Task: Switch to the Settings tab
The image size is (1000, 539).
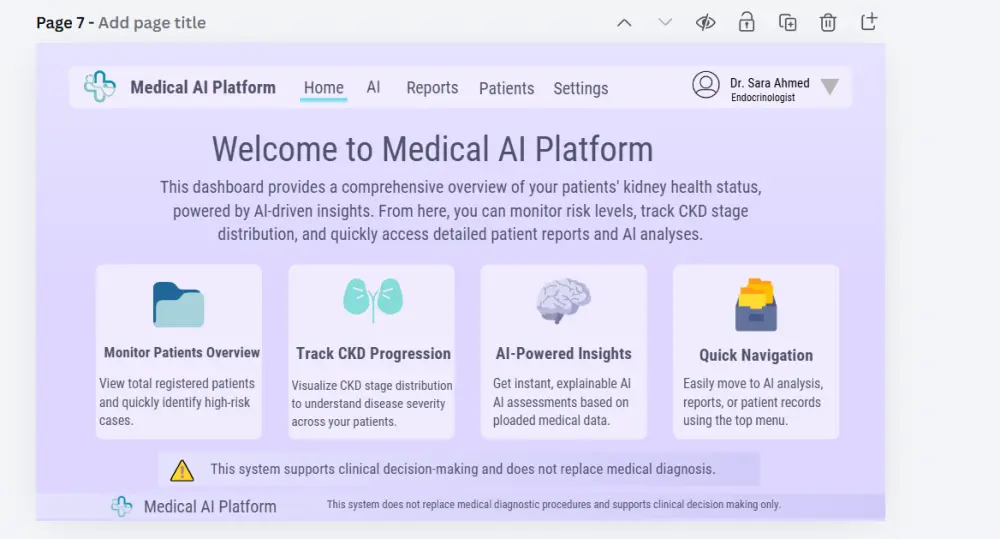Action: tap(580, 88)
